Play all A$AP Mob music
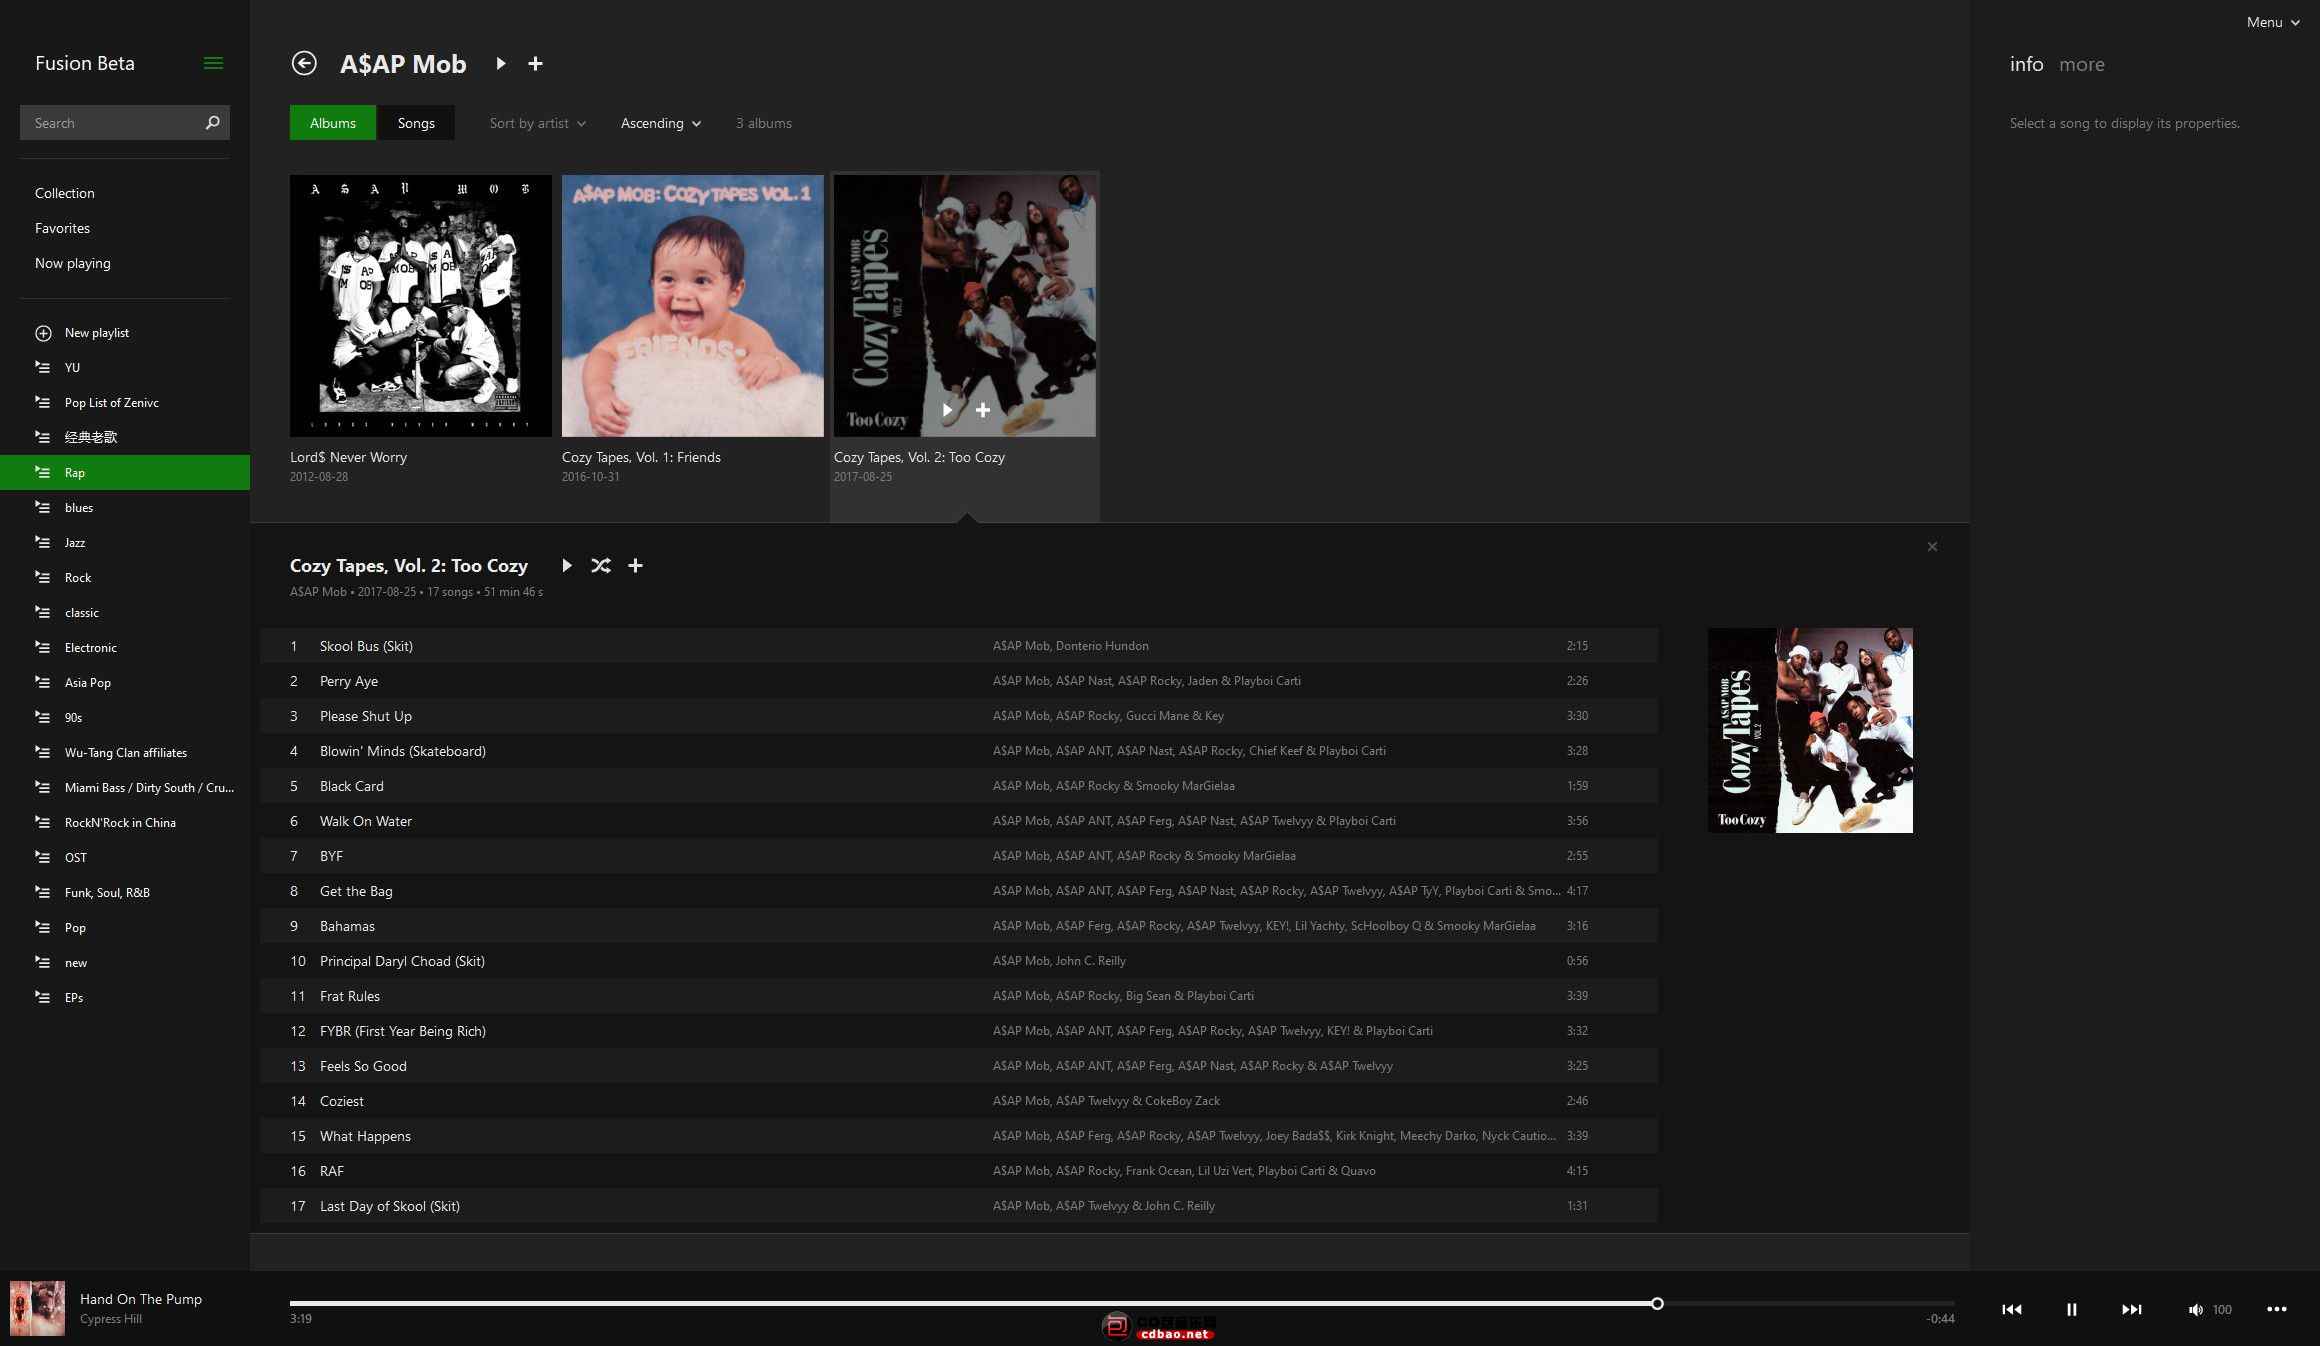 click(x=500, y=64)
